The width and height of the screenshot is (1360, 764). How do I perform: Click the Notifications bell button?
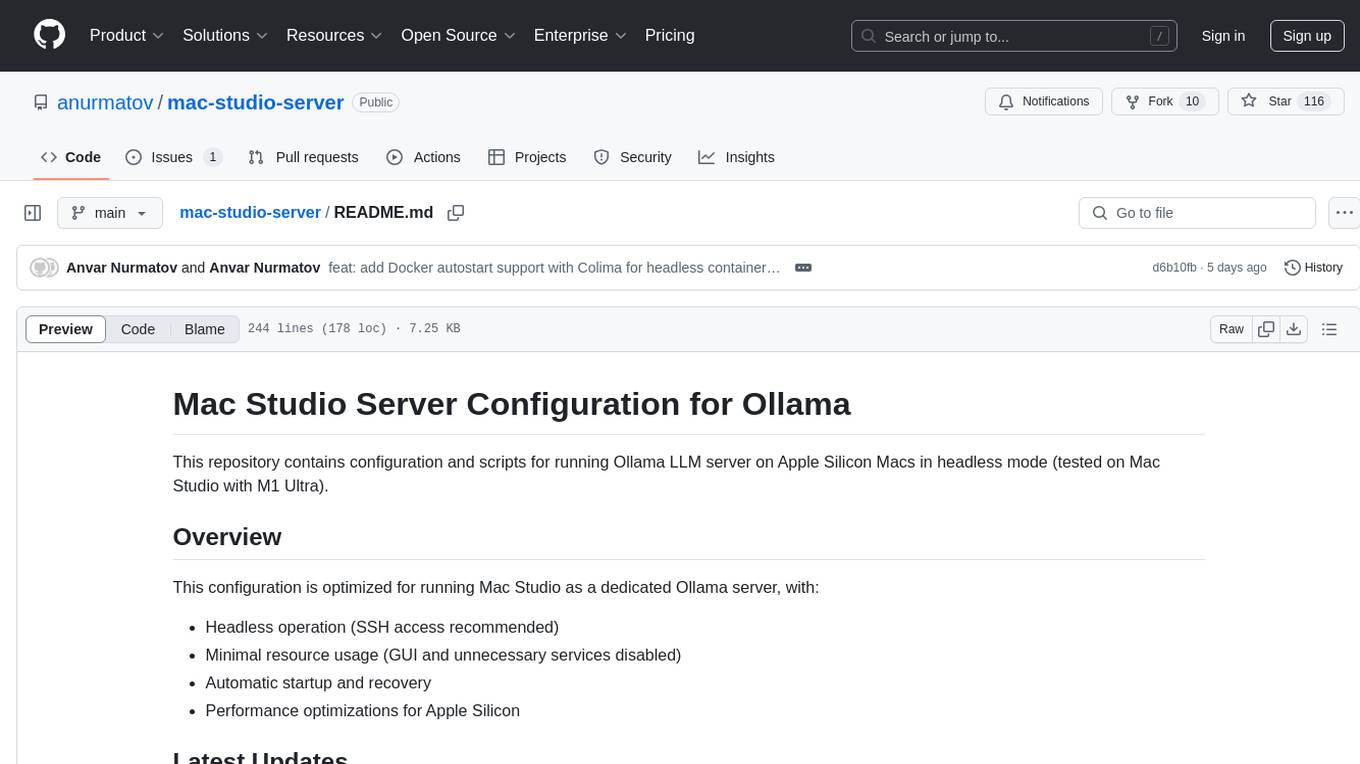[1044, 102]
